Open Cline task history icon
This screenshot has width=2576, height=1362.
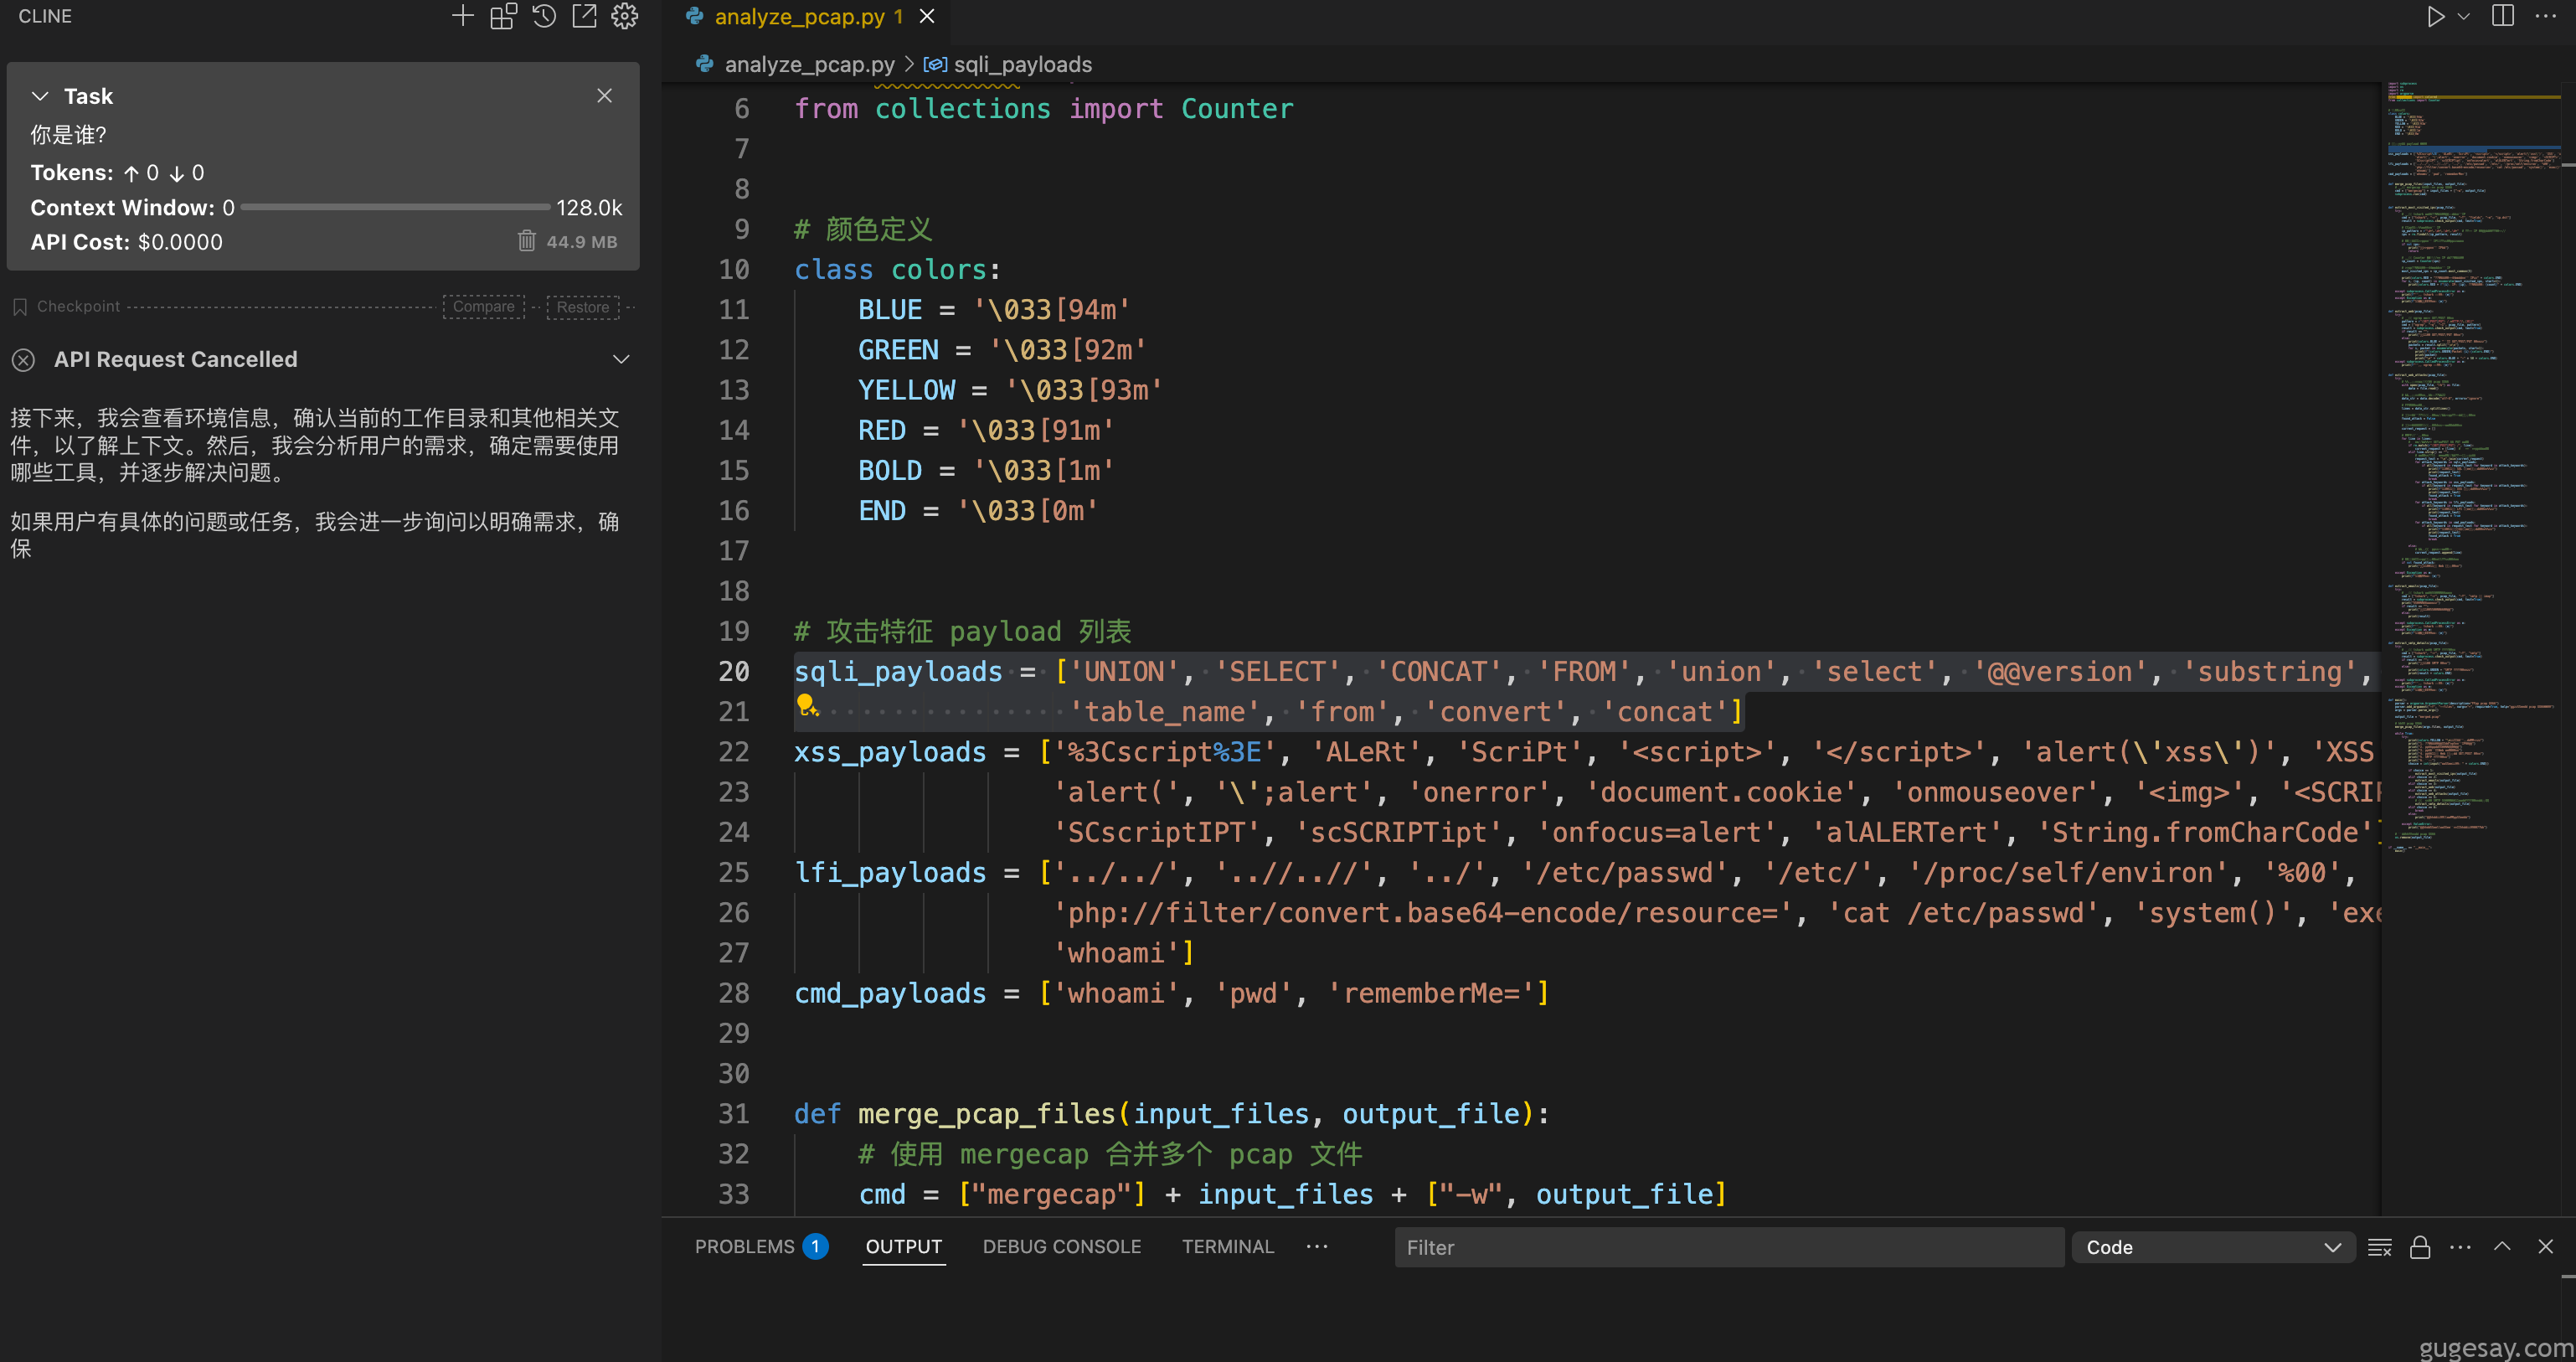pyautogui.click(x=544, y=16)
